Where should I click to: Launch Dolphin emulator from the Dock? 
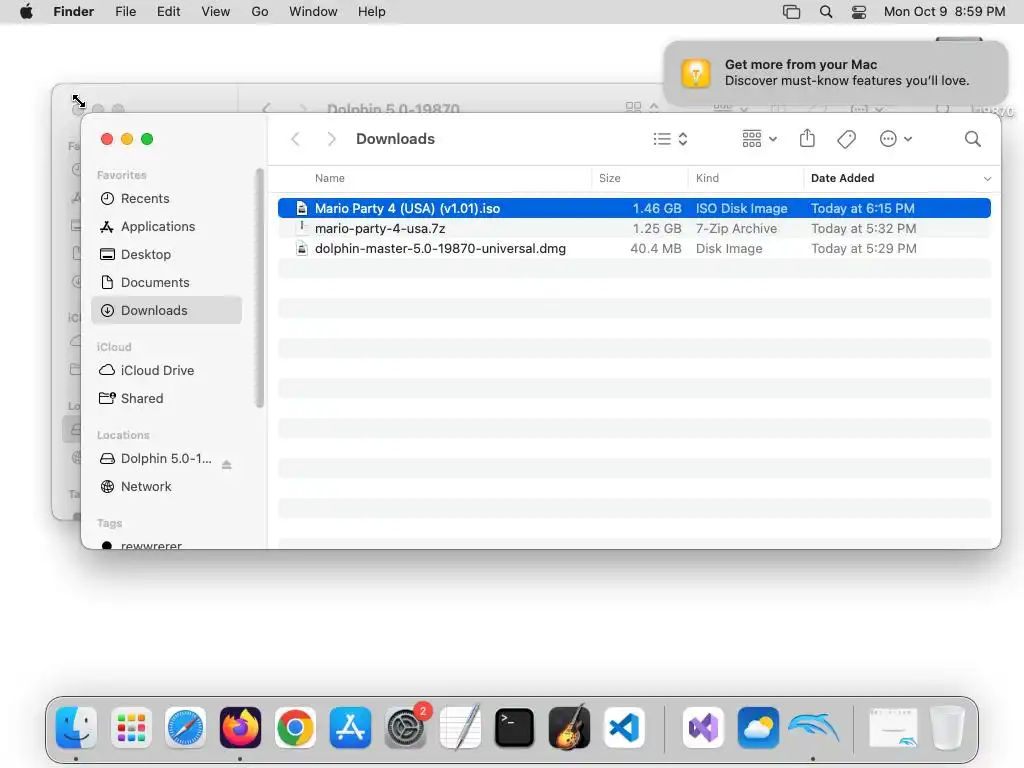[813, 727]
